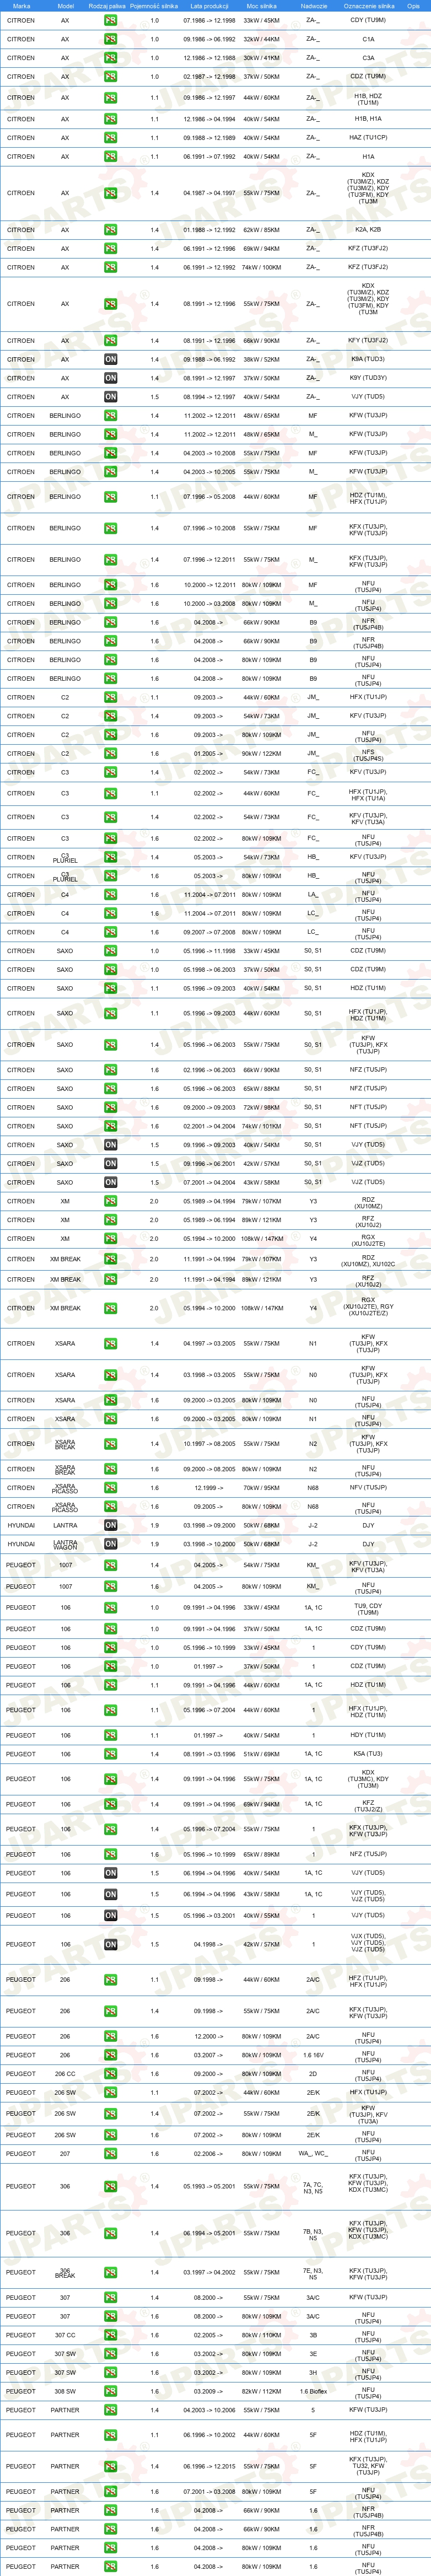The width and height of the screenshot is (431, 2576).
Task: Select petrol icon in Peugeot 308 SW row
Action: pos(110,2392)
